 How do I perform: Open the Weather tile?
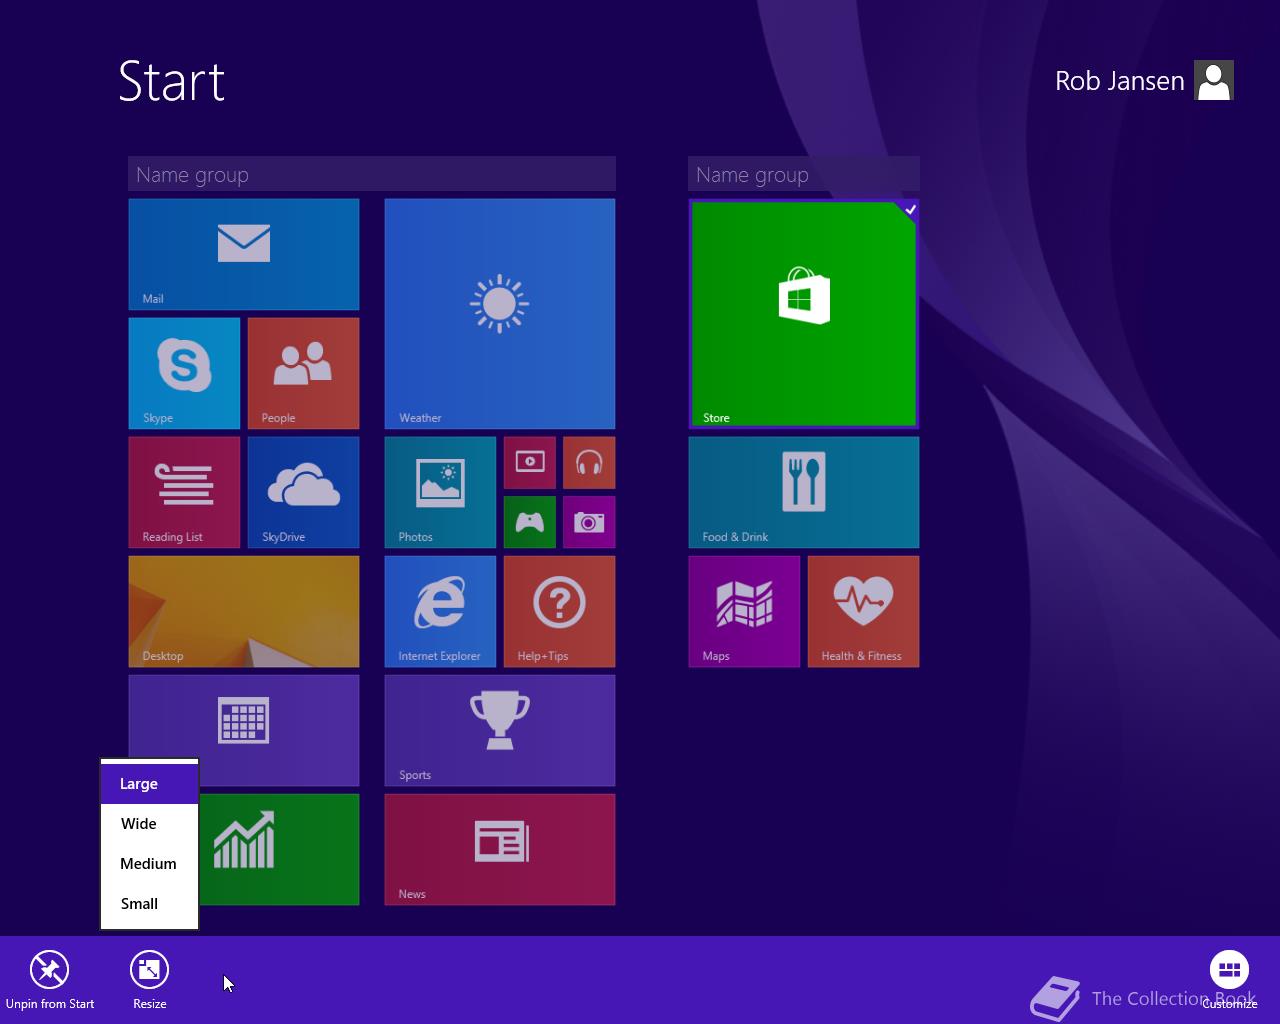click(x=500, y=314)
